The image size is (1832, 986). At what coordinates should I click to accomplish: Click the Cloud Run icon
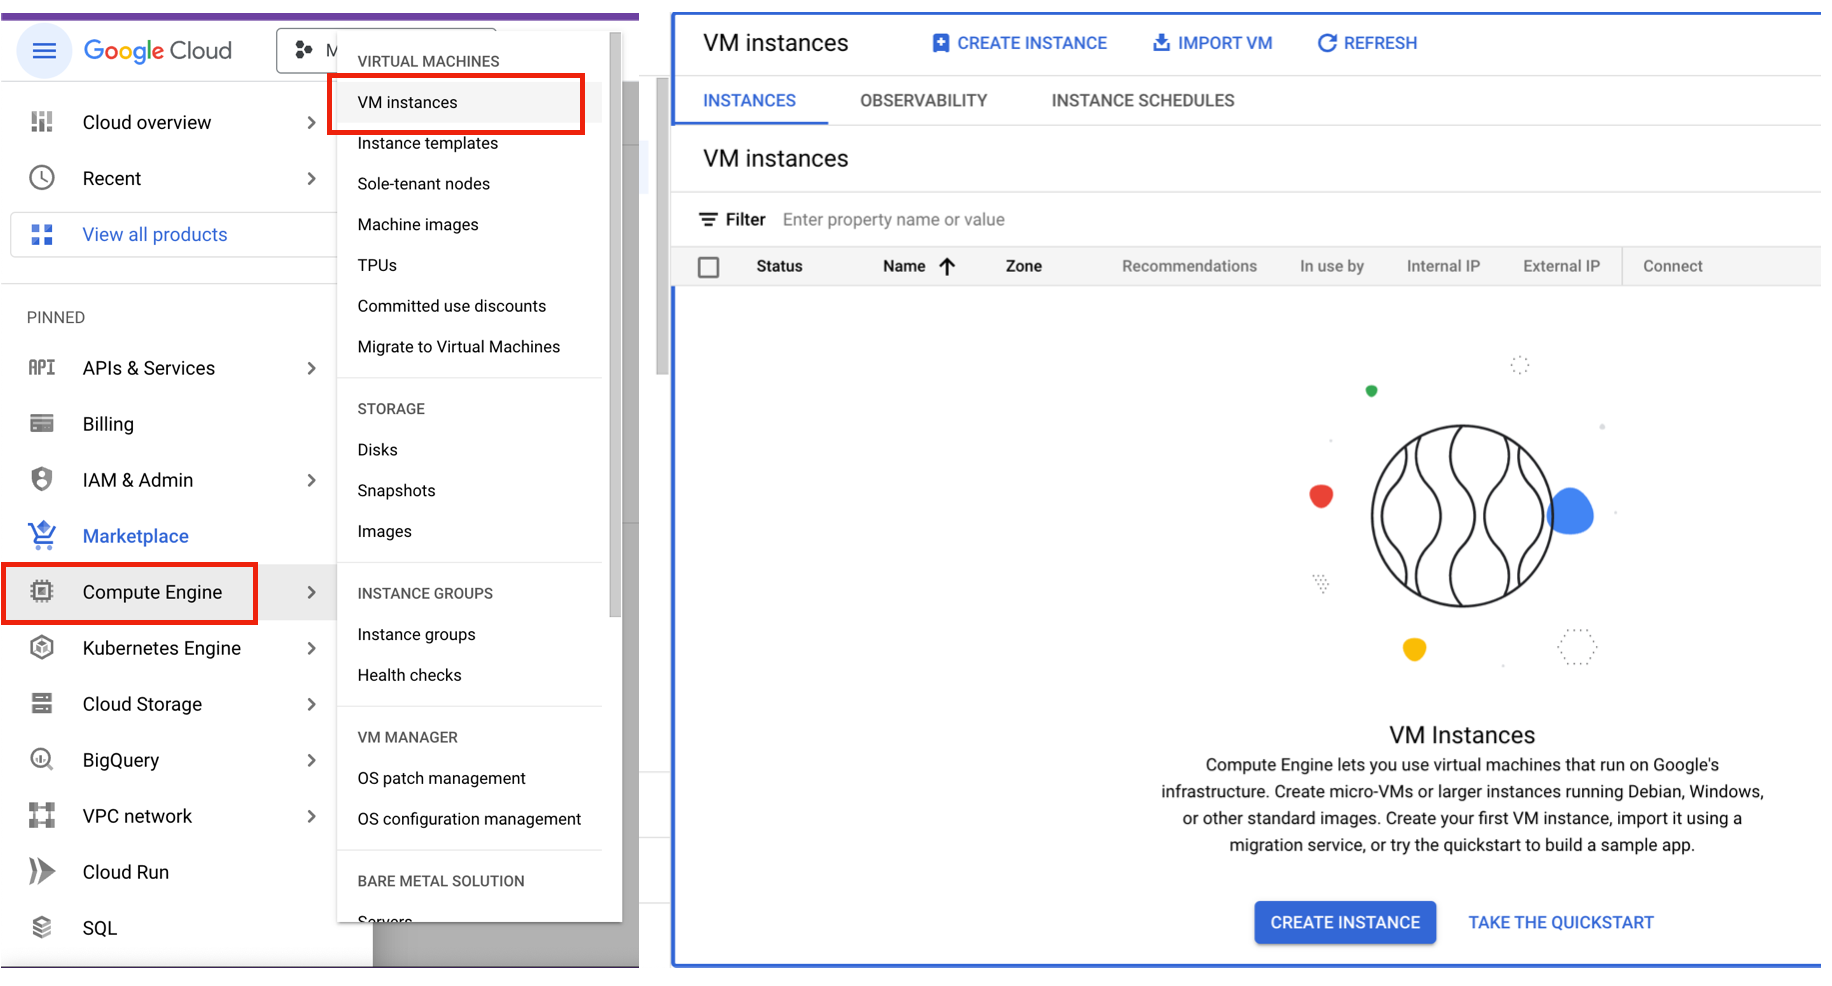point(42,871)
